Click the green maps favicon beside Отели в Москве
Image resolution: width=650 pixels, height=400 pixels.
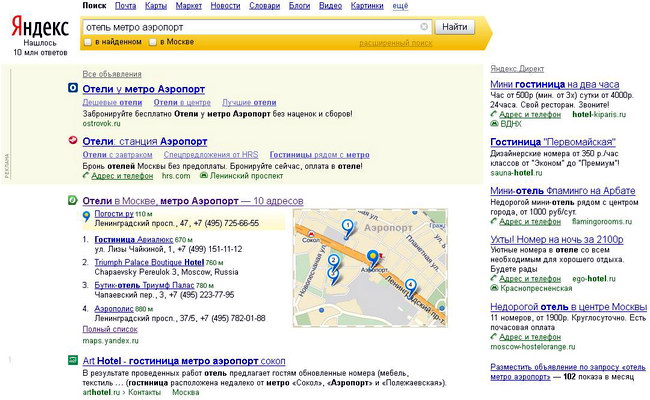pos(73,200)
